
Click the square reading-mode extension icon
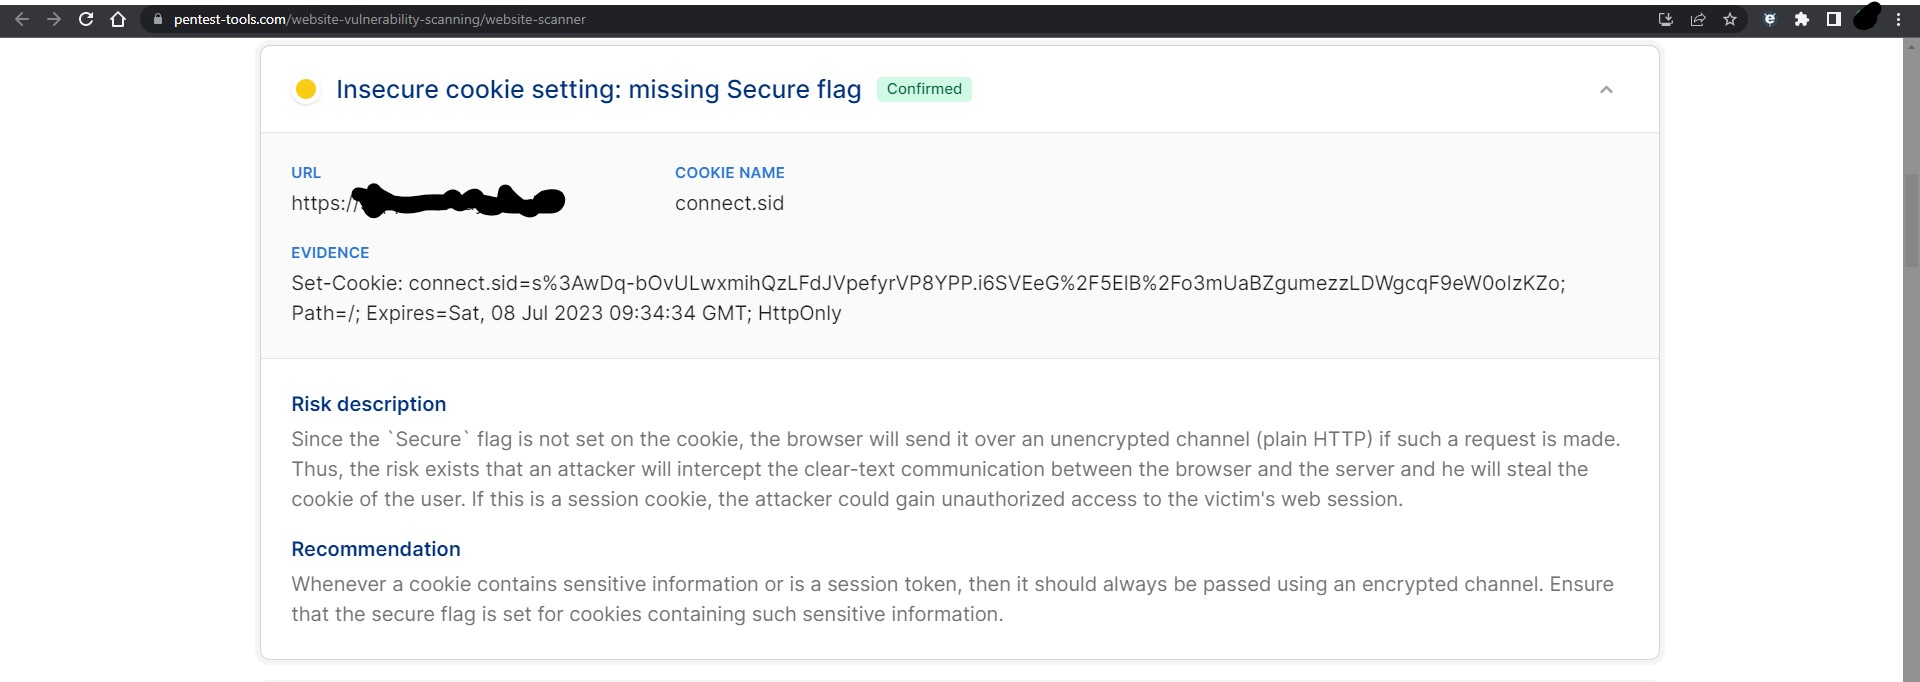[x=1834, y=19]
